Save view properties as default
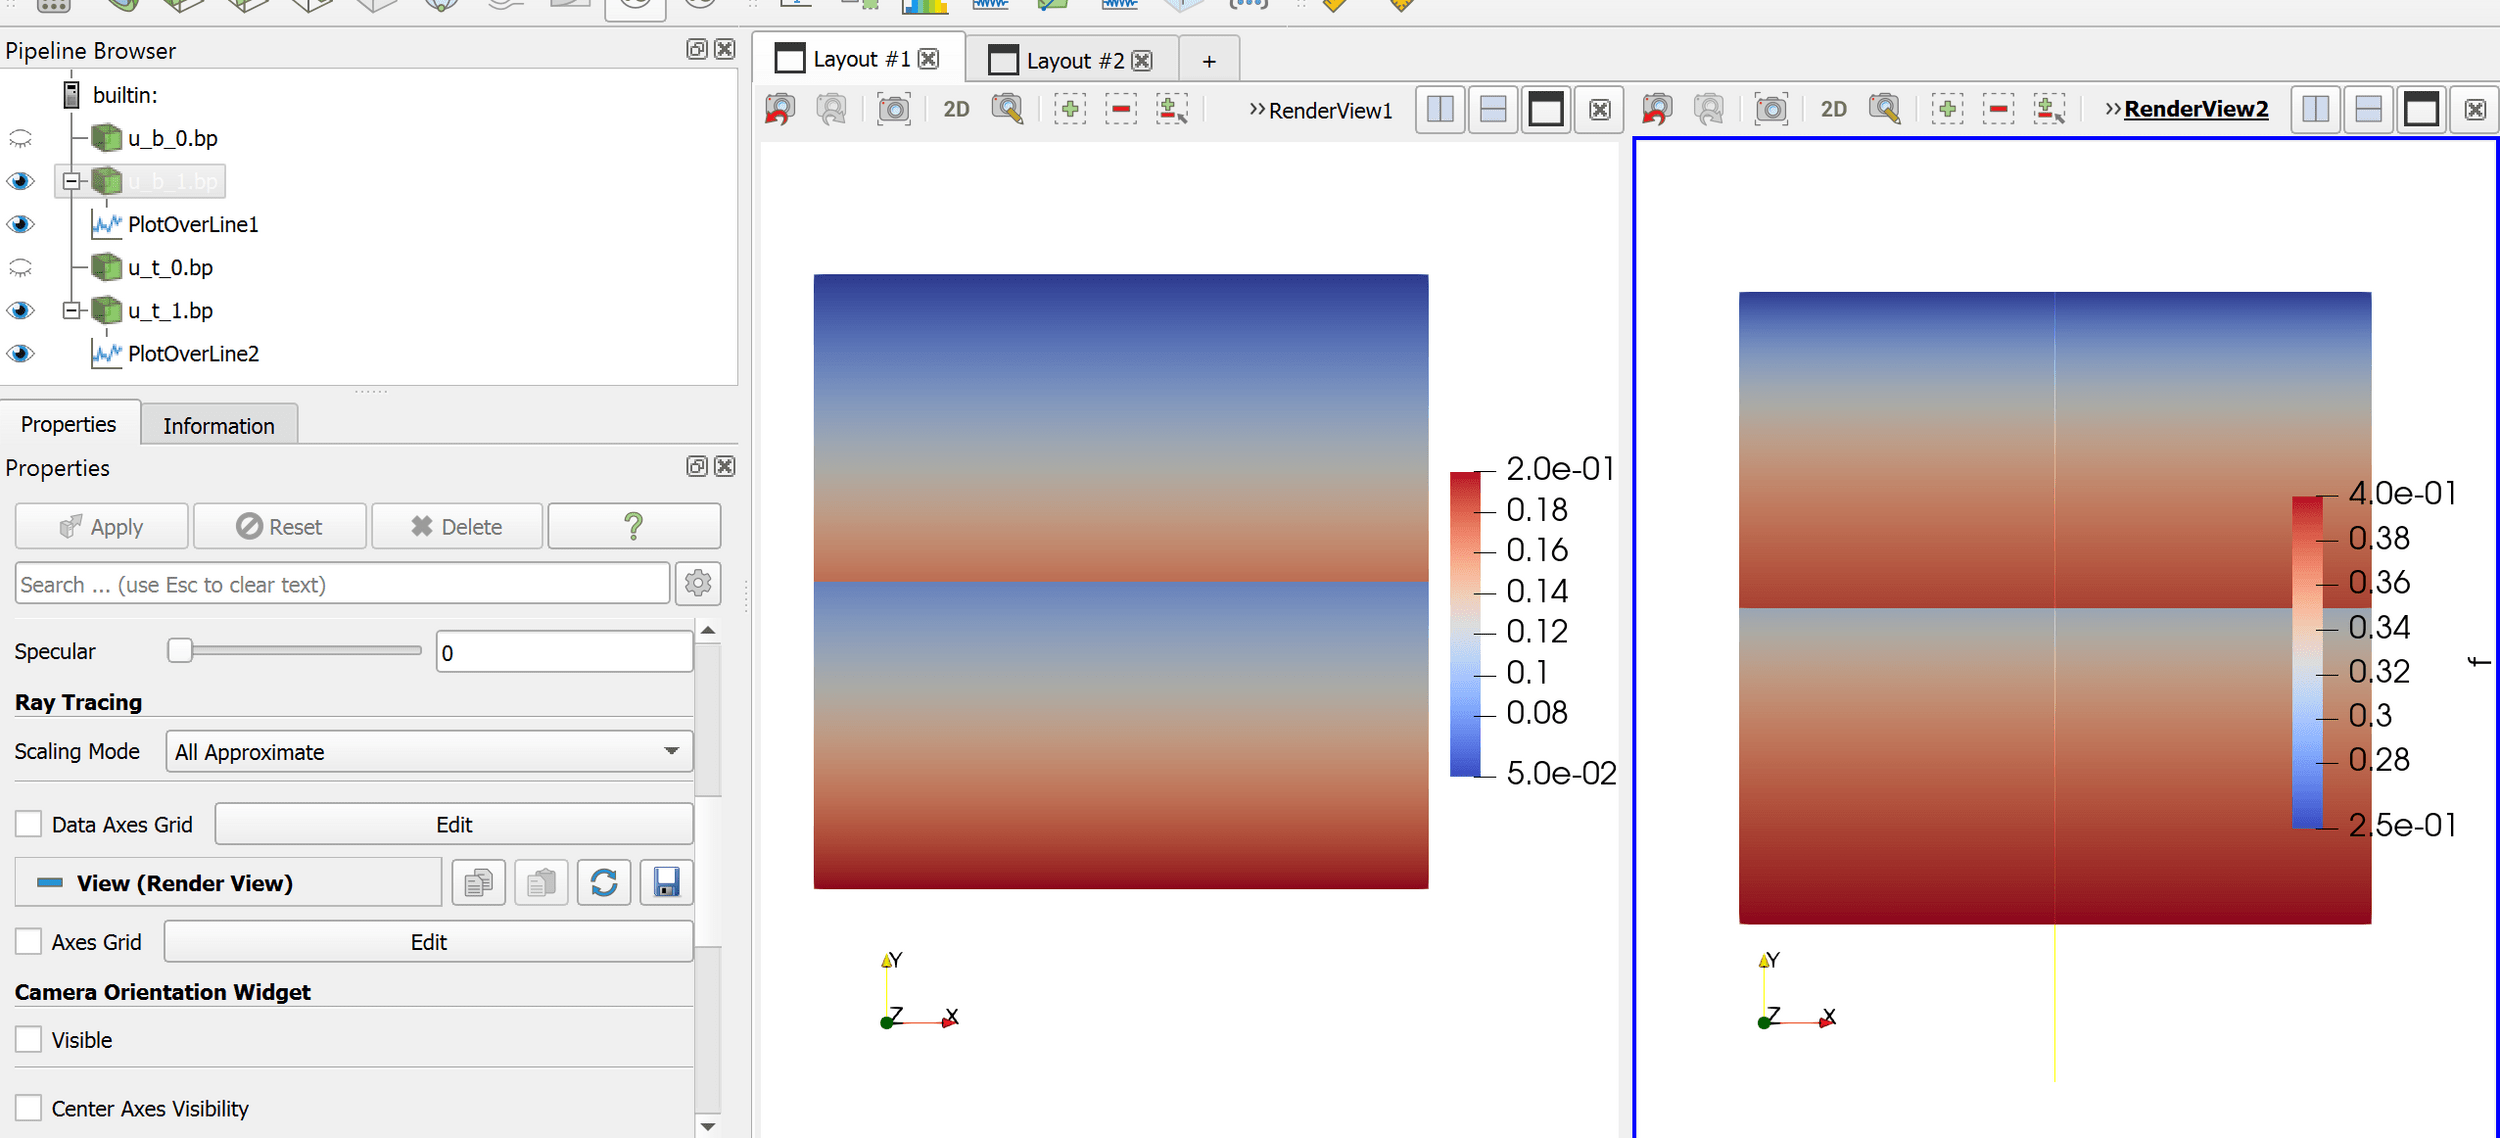Screen dimensions: 2500x1138 (666, 882)
